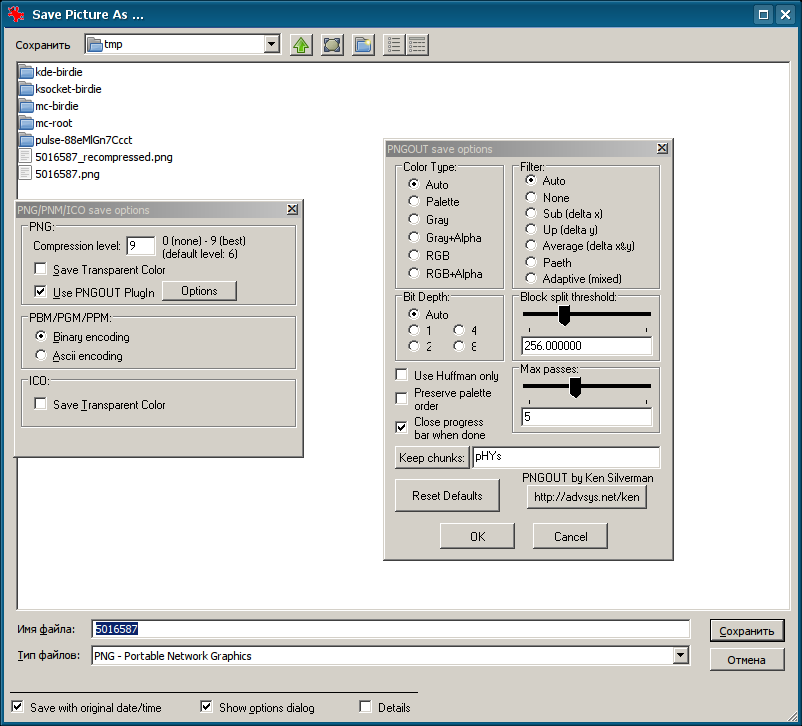The height and width of the screenshot is (726, 802).
Task: Select RGB+Alpha color type
Action: tap(414, 274)
